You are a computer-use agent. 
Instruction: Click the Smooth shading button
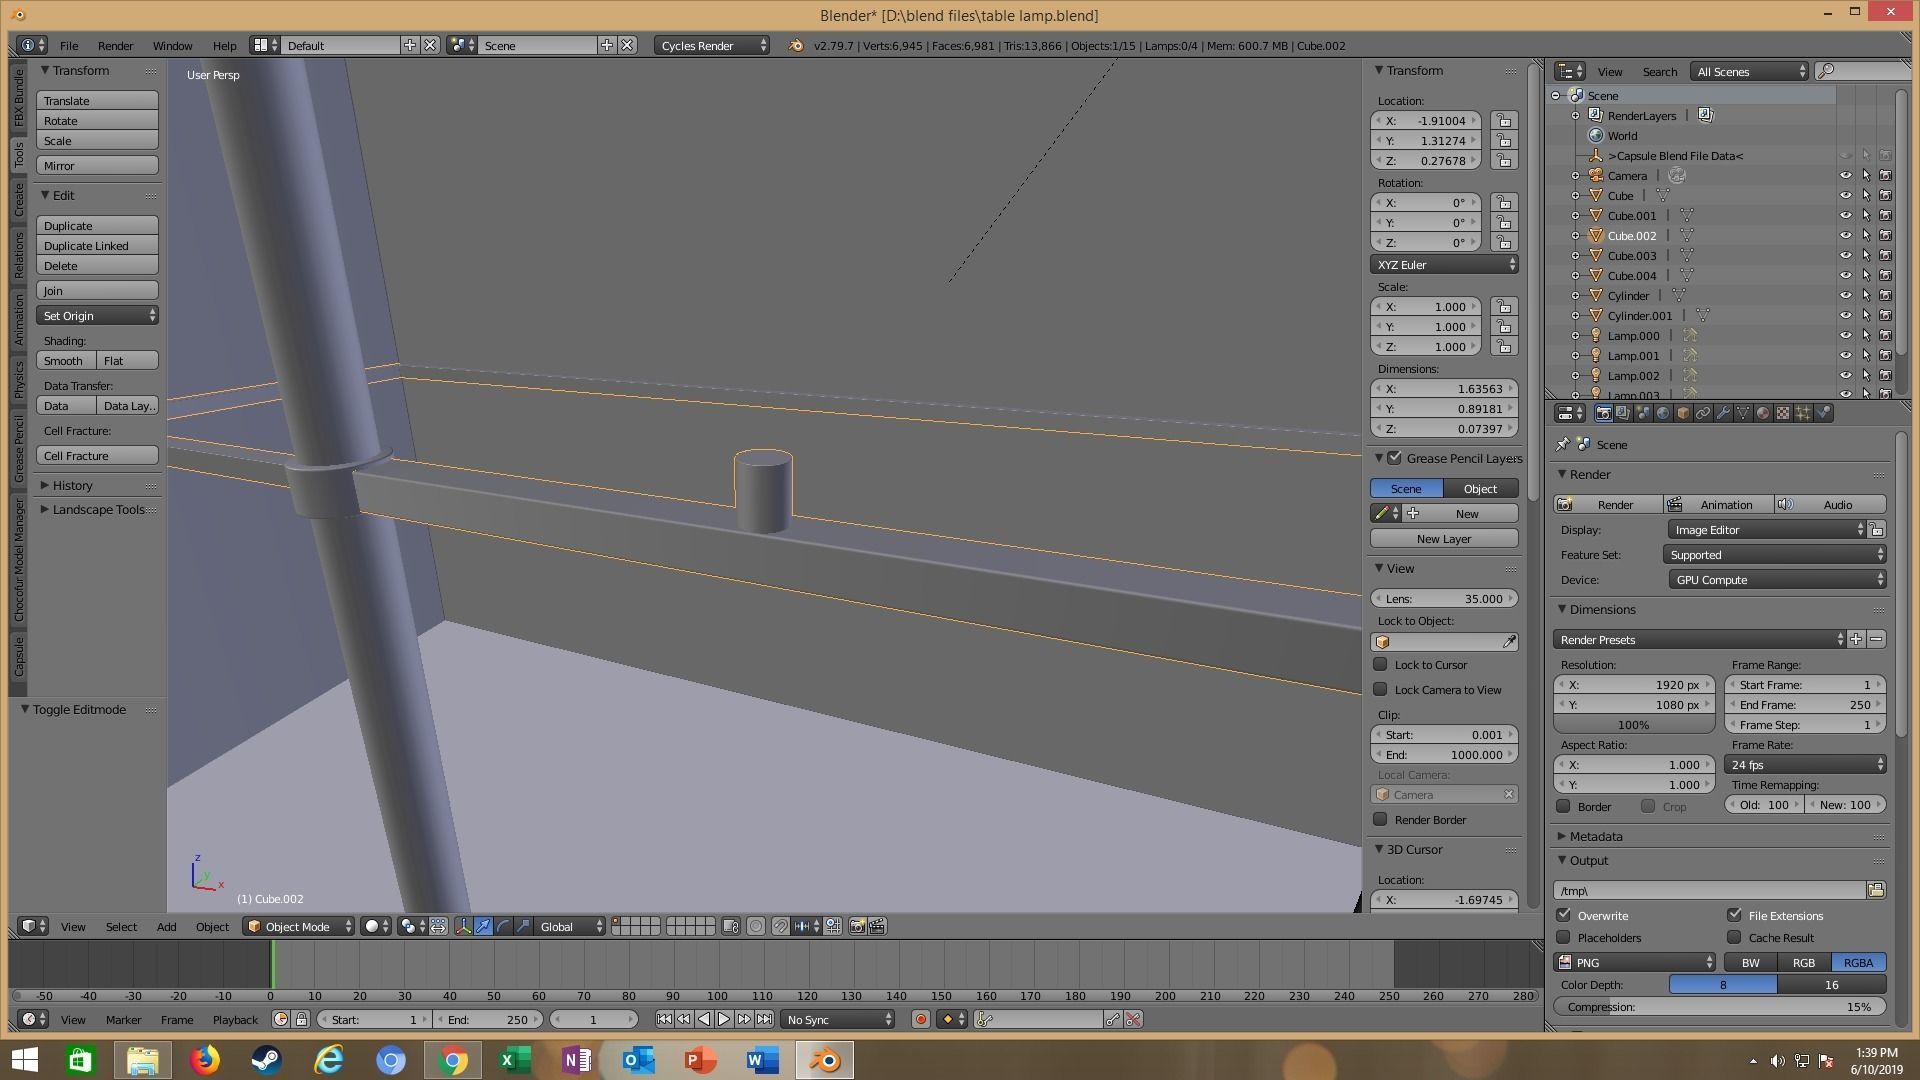tap(66, 361)
